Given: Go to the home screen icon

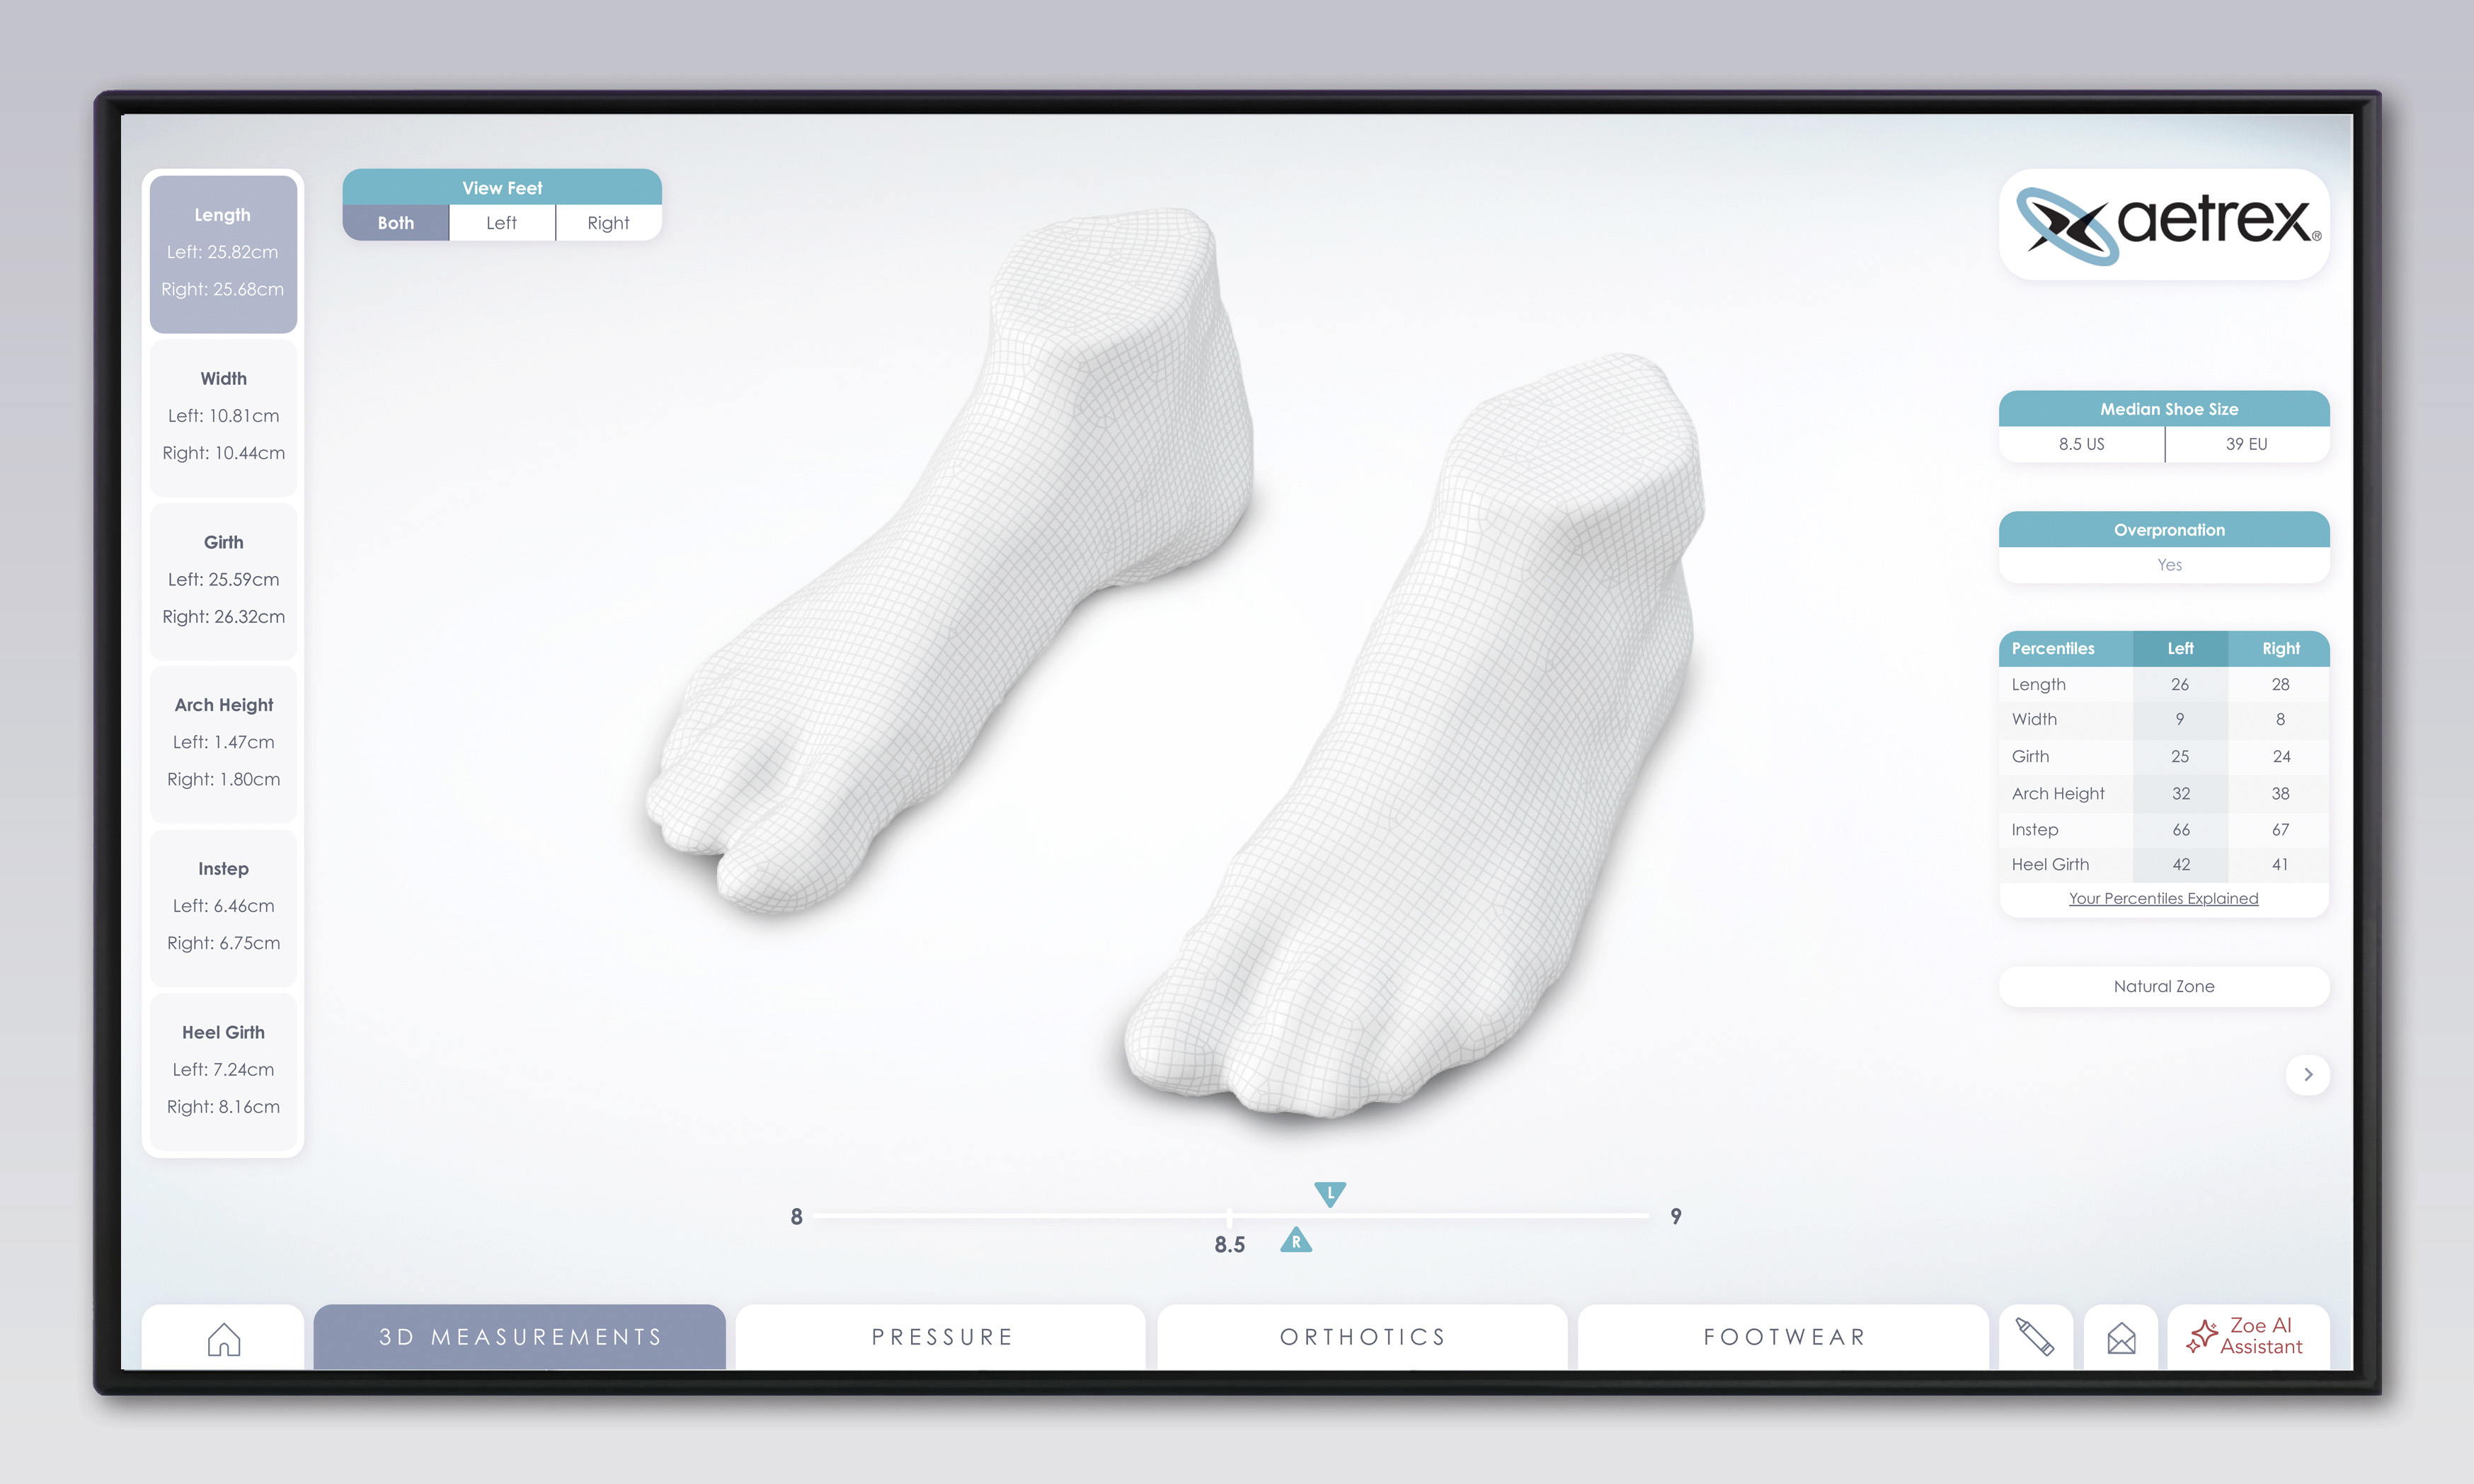Looking at the screenshot, I should coord(223,1338).
